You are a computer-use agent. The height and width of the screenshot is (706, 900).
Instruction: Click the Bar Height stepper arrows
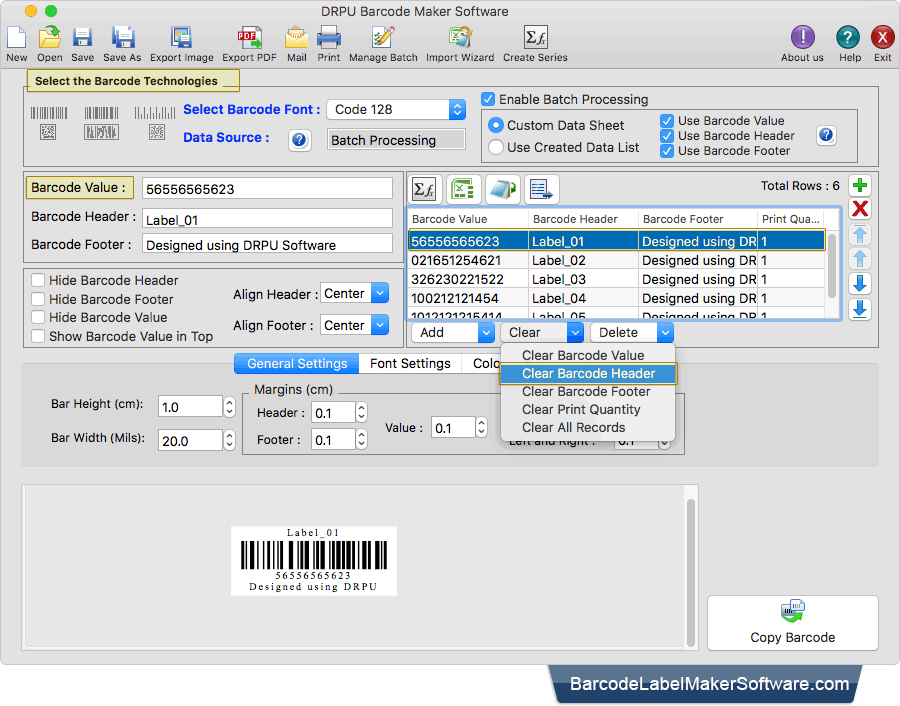230,407
